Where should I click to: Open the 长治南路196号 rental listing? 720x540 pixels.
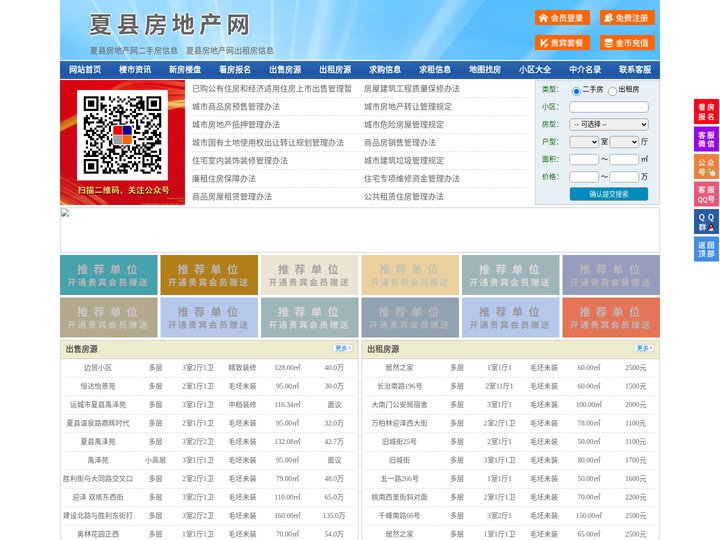click(399, 386)
